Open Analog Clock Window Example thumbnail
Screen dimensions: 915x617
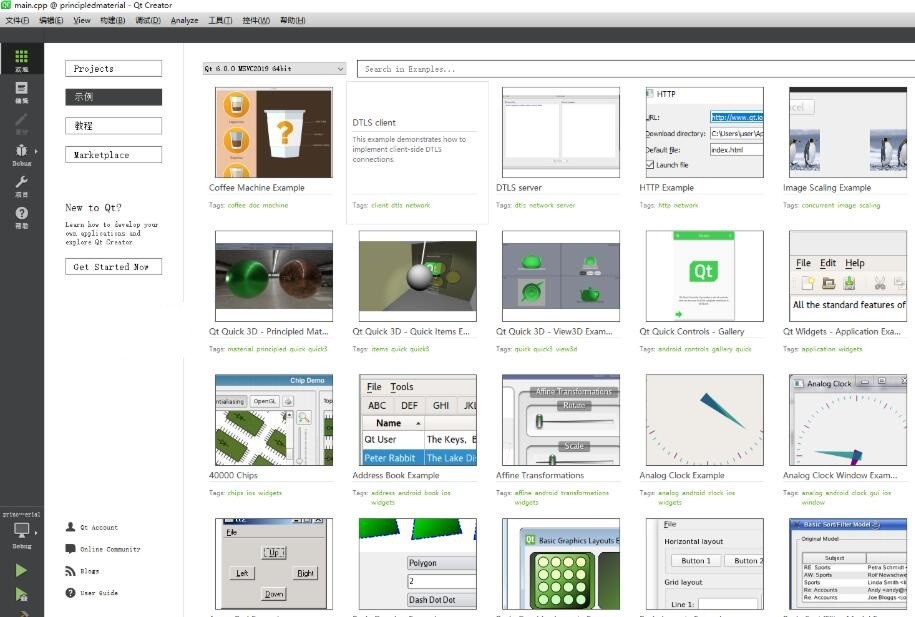848,420
